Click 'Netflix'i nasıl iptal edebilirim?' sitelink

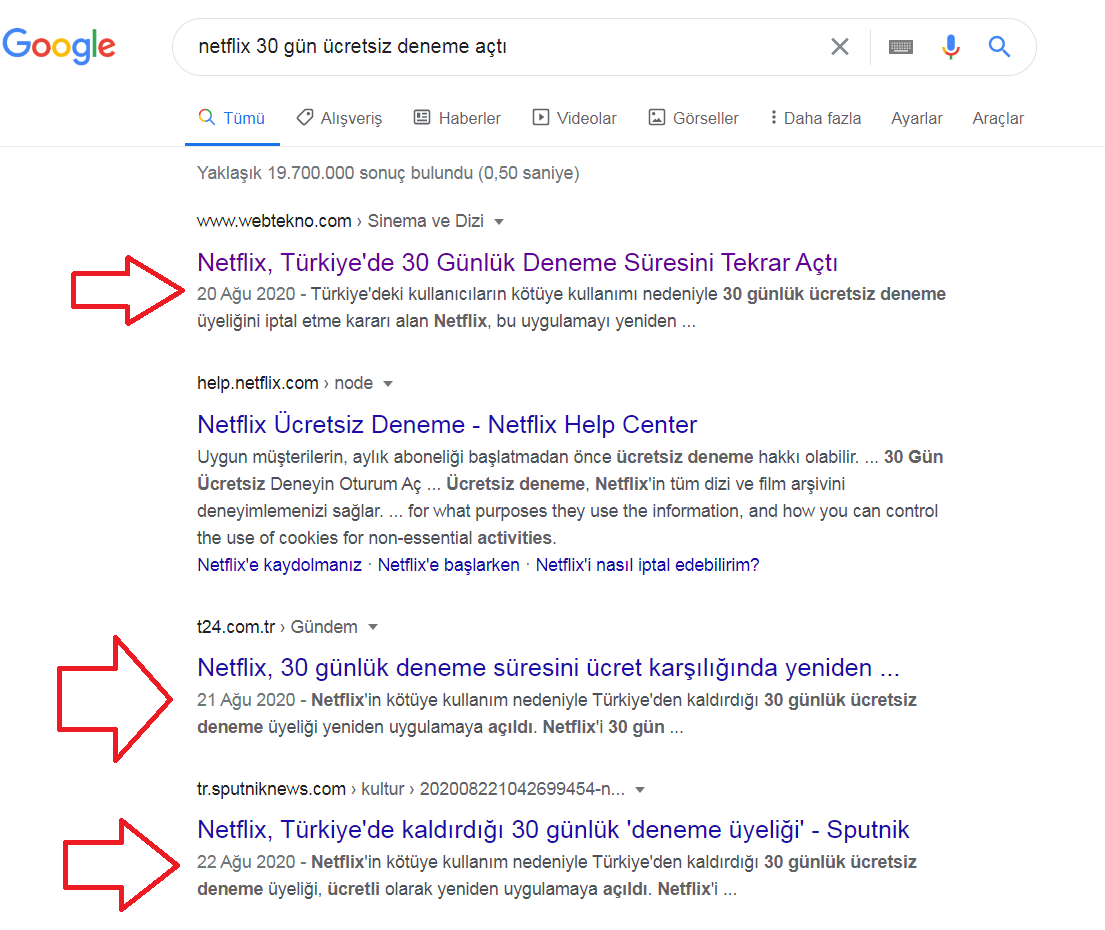pyautogui.click(x=647, y=565)
